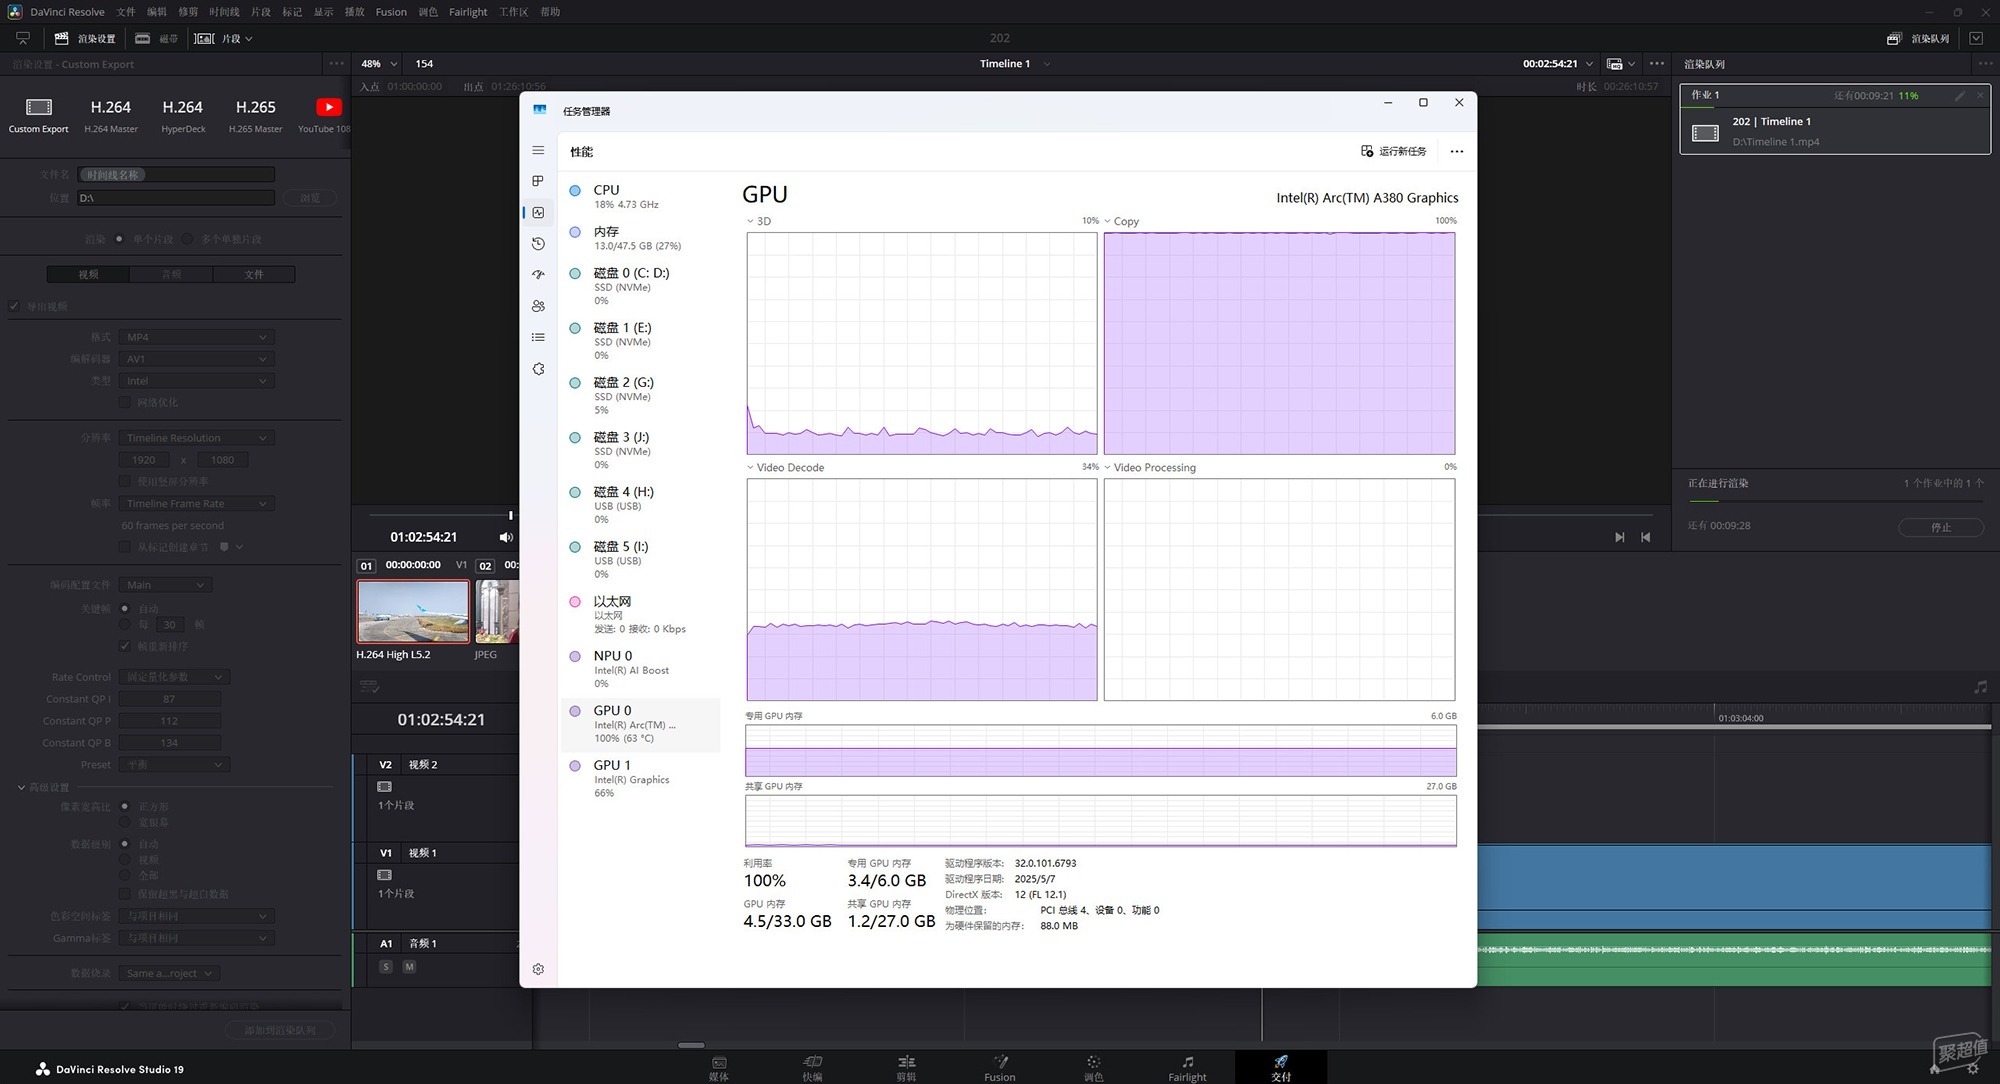Image resolution: width=2000 pixels, height=1084 pixels.
Task: Select GPU 1 Intel Graphics in performance list
Action: 640,779
